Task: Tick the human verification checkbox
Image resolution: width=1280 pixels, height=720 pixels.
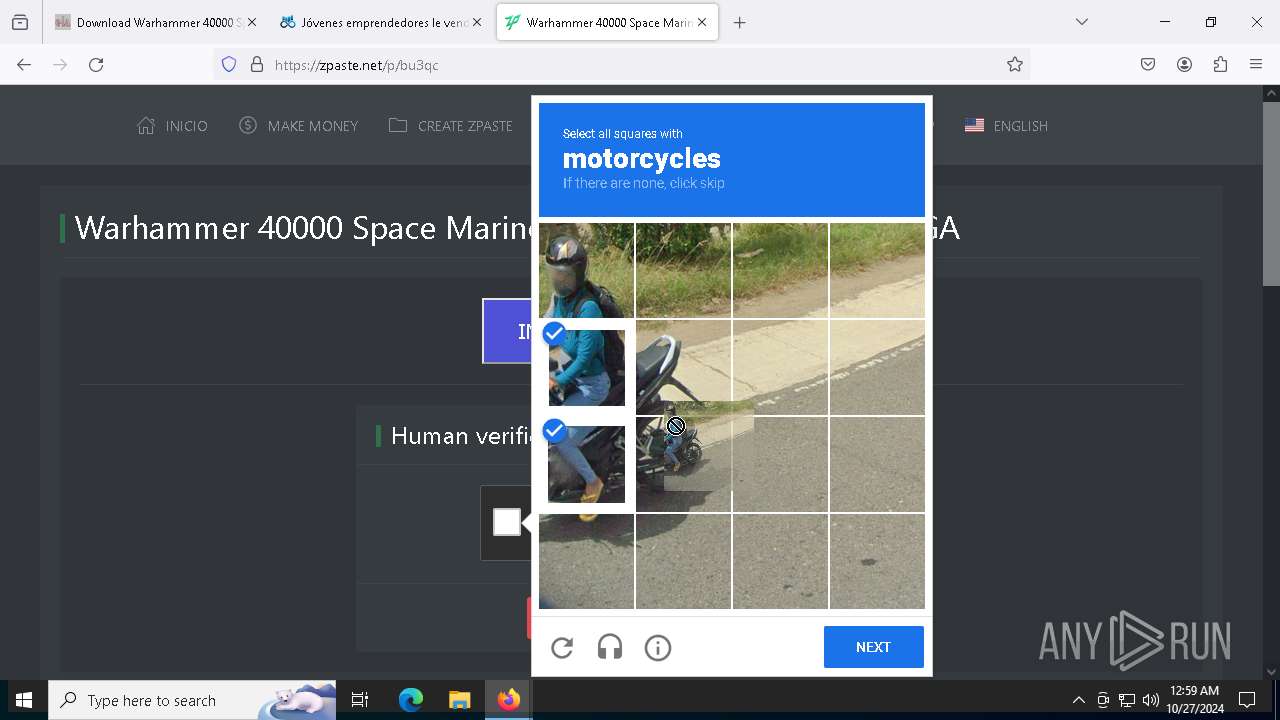Action: click(507, 522)
